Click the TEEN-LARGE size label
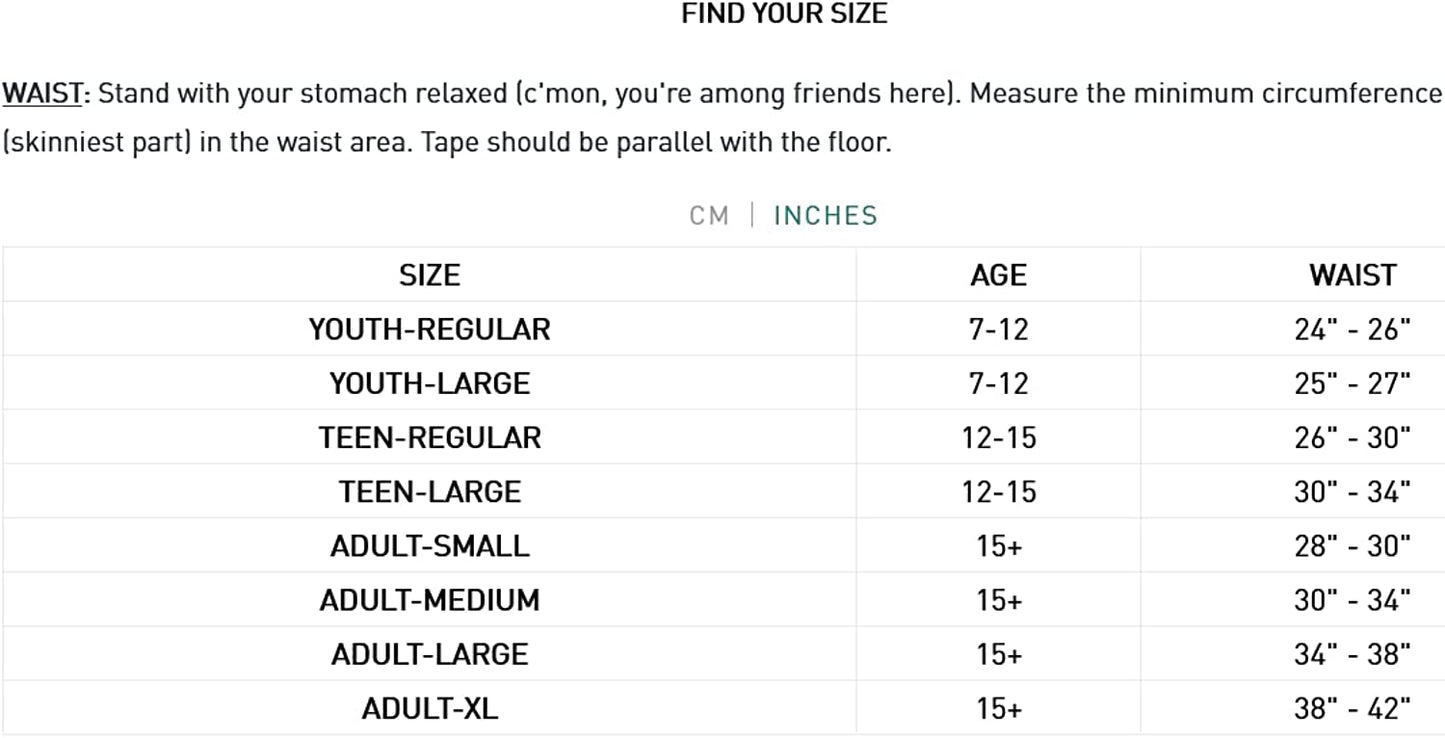The height and width of the screenshot is (738, 1445). coord(429,491)
